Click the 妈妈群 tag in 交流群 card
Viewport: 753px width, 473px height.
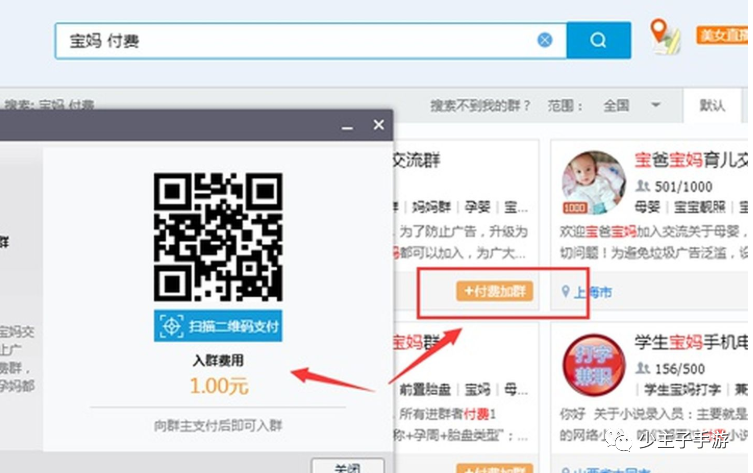point(431,207)
